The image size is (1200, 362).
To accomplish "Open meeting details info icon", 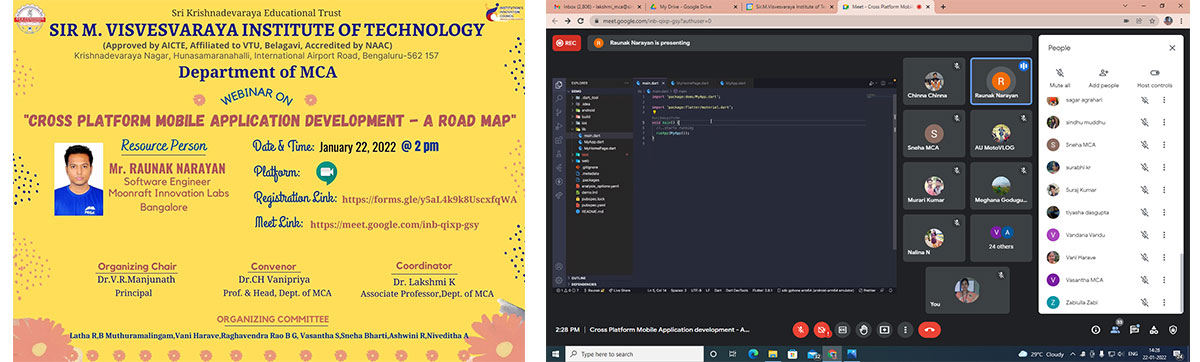I will click(x=1095, y=329).
